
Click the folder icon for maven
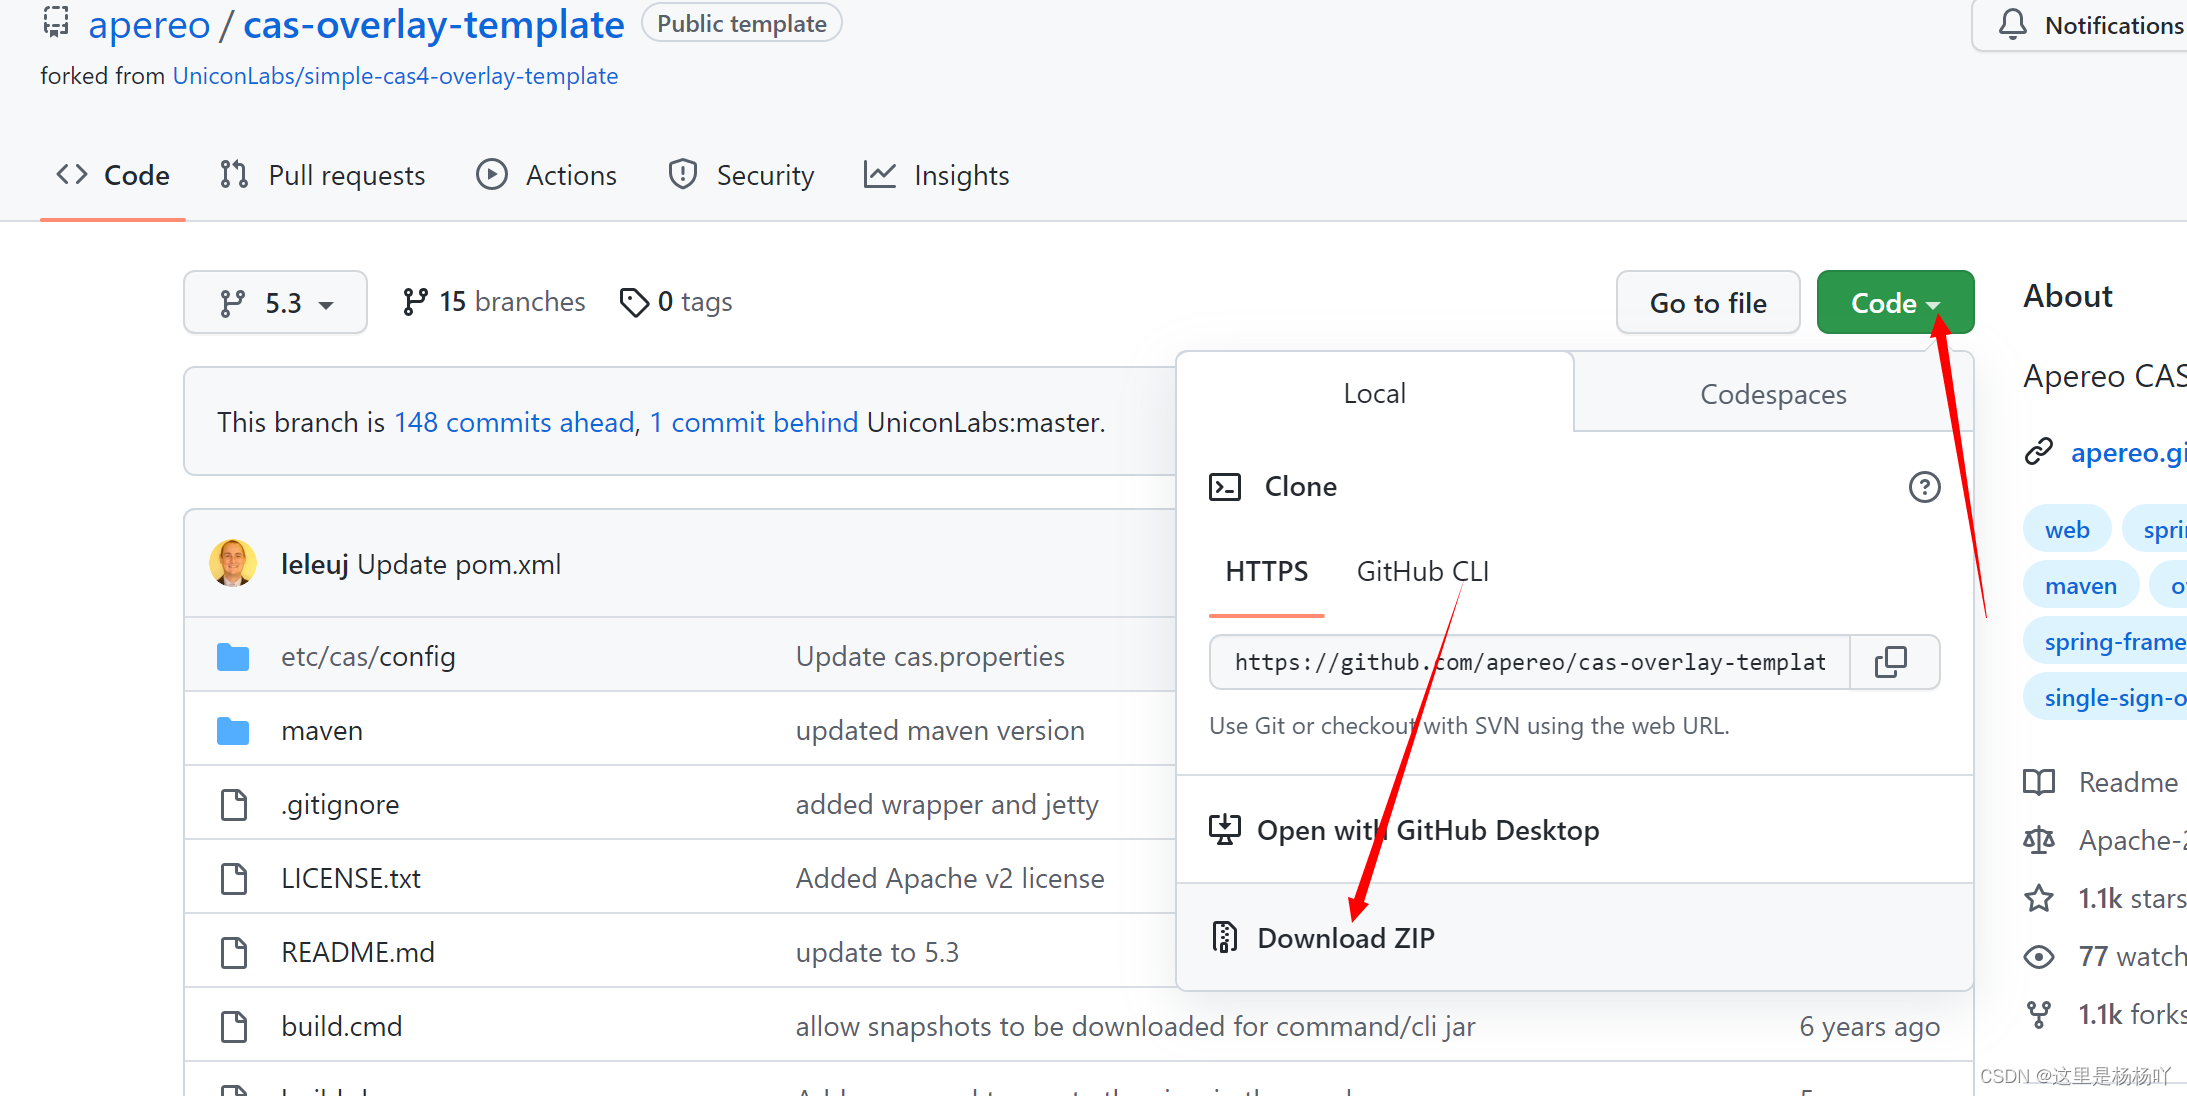tap(233, 730)
